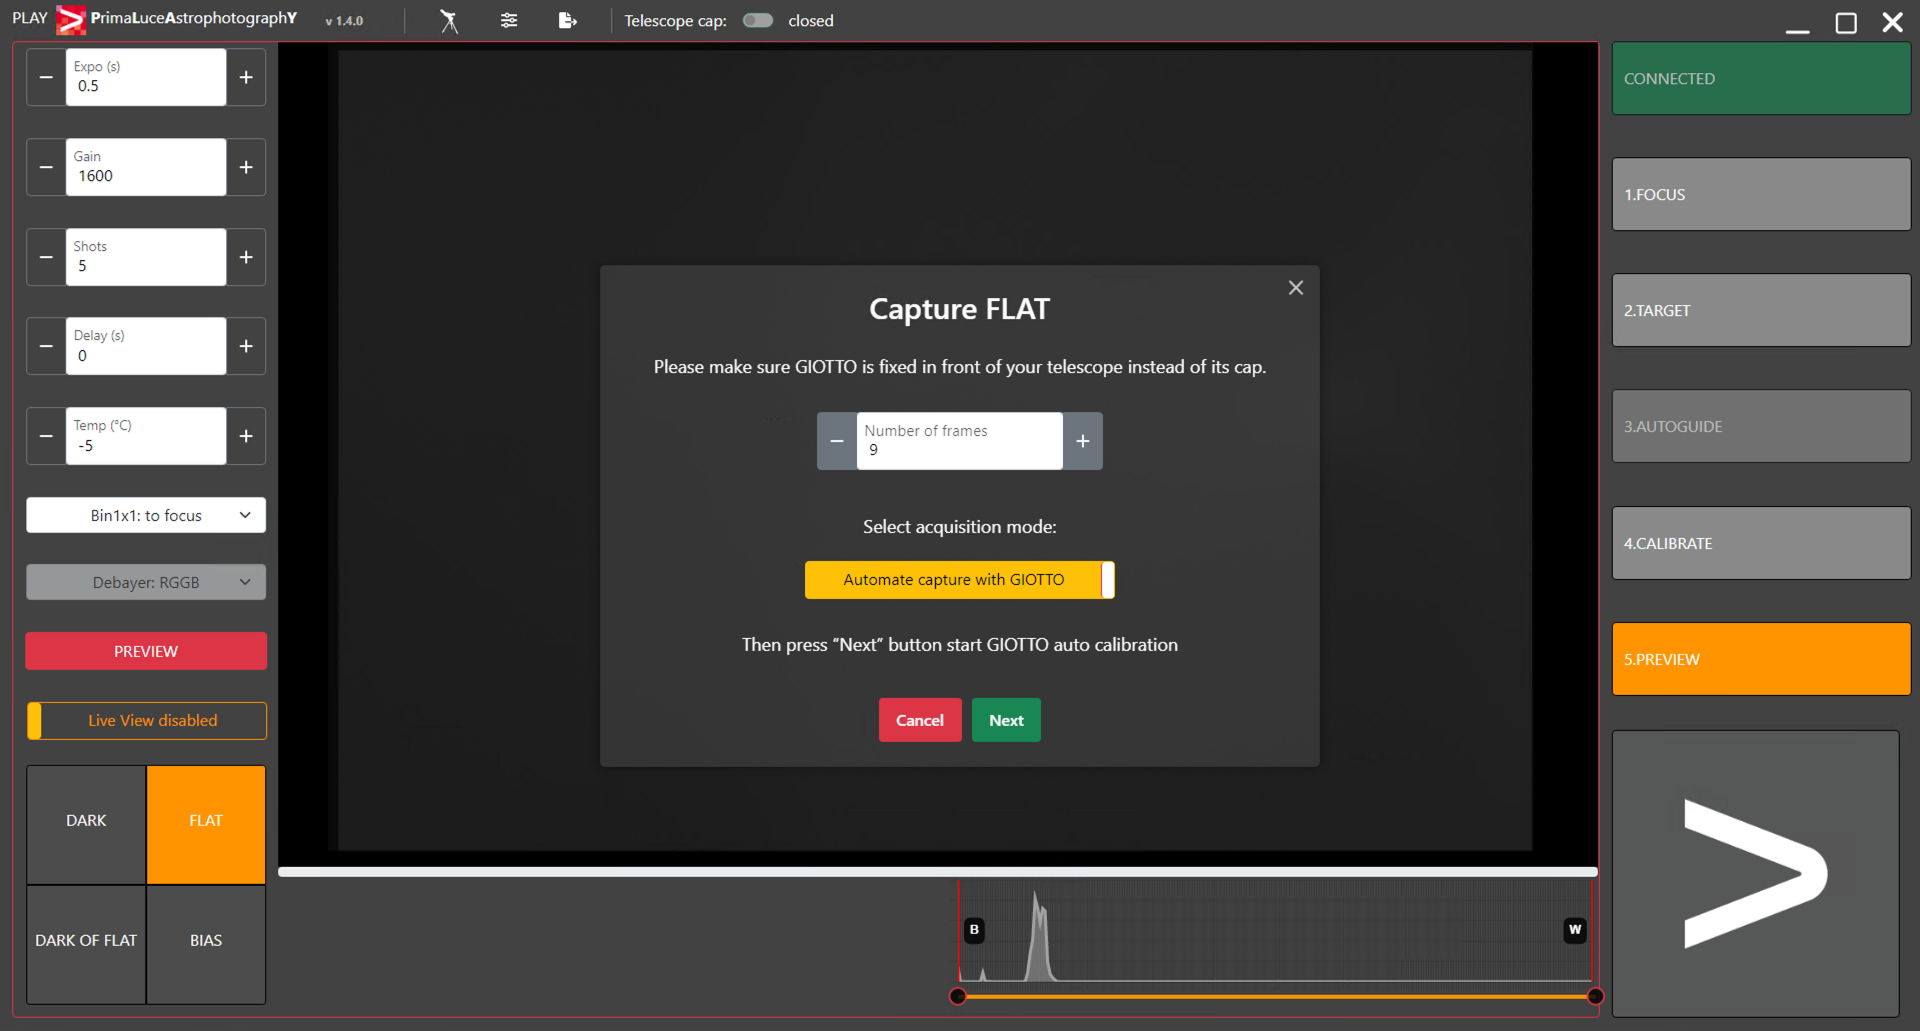Open the Debayer: RGGB dropdown
The height and width of the screenshot is (1031, 1920).
coord(146,582)
